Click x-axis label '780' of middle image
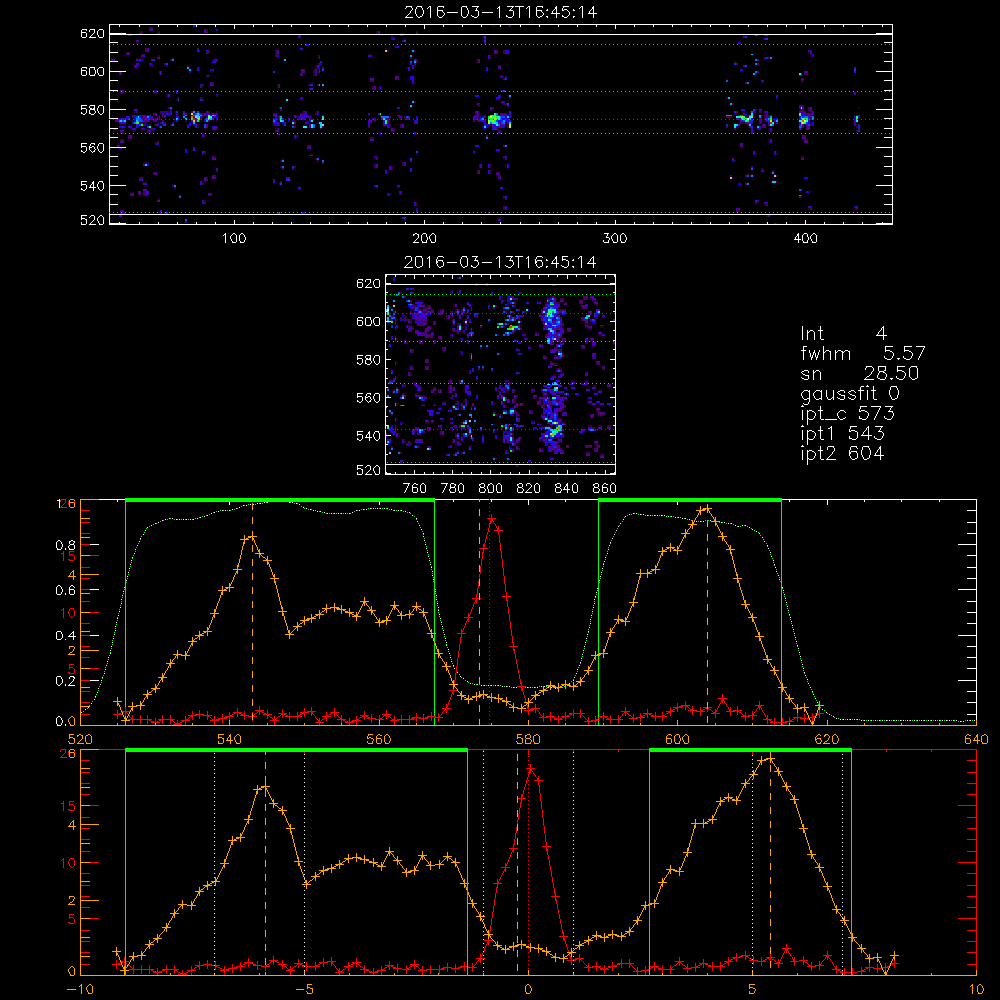This screenshot has width=1000, height=1000. pyautogui.click(x=453, y=489)
